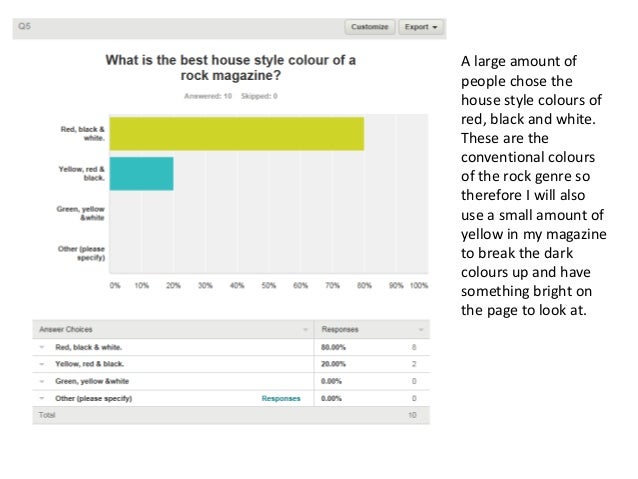Click the 'Other (please specify)' chart axis label

(x=83, y=252)
